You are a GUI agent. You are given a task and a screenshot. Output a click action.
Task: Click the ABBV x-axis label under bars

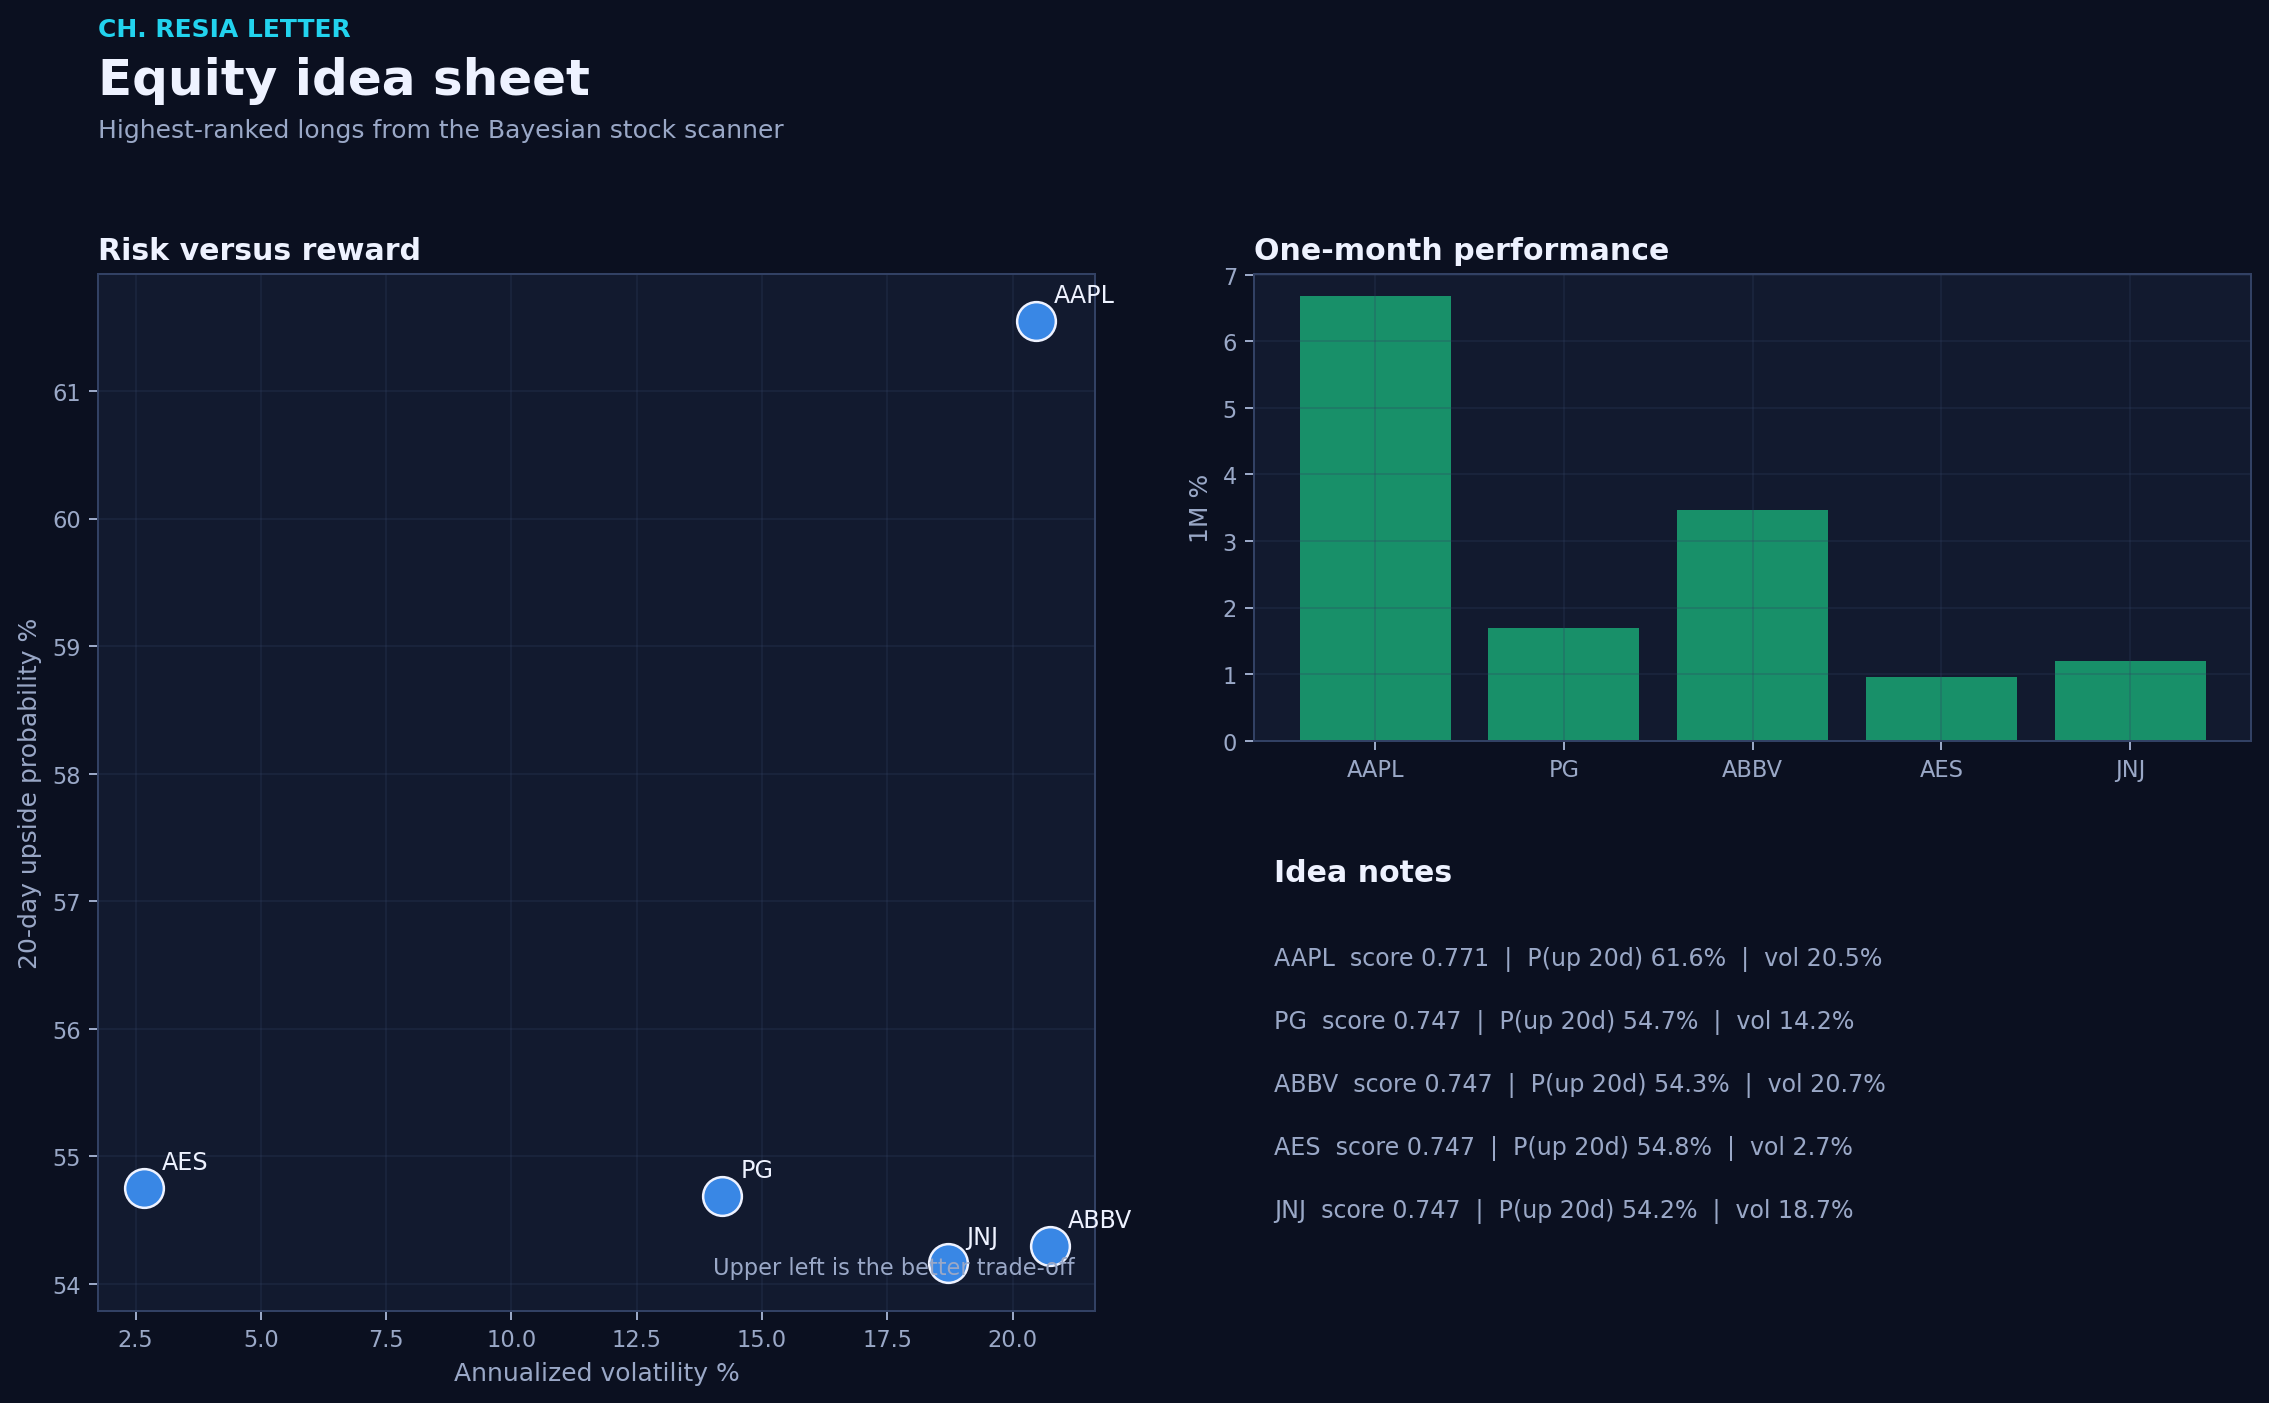[x=1752, y=769]
